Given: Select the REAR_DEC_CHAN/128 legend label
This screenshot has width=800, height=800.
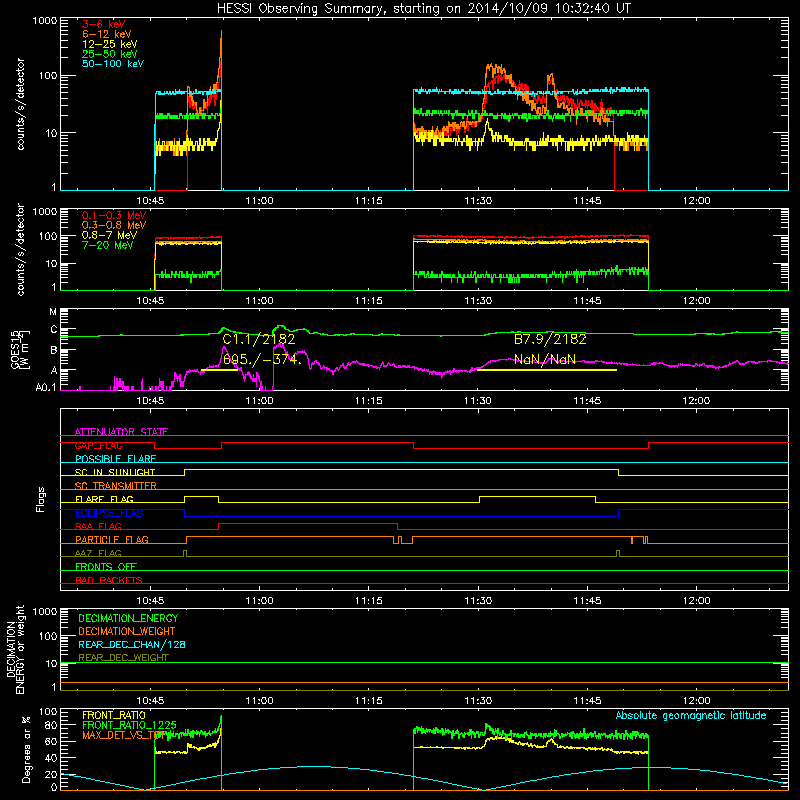Looking at the screenshot, I should 132,644.
